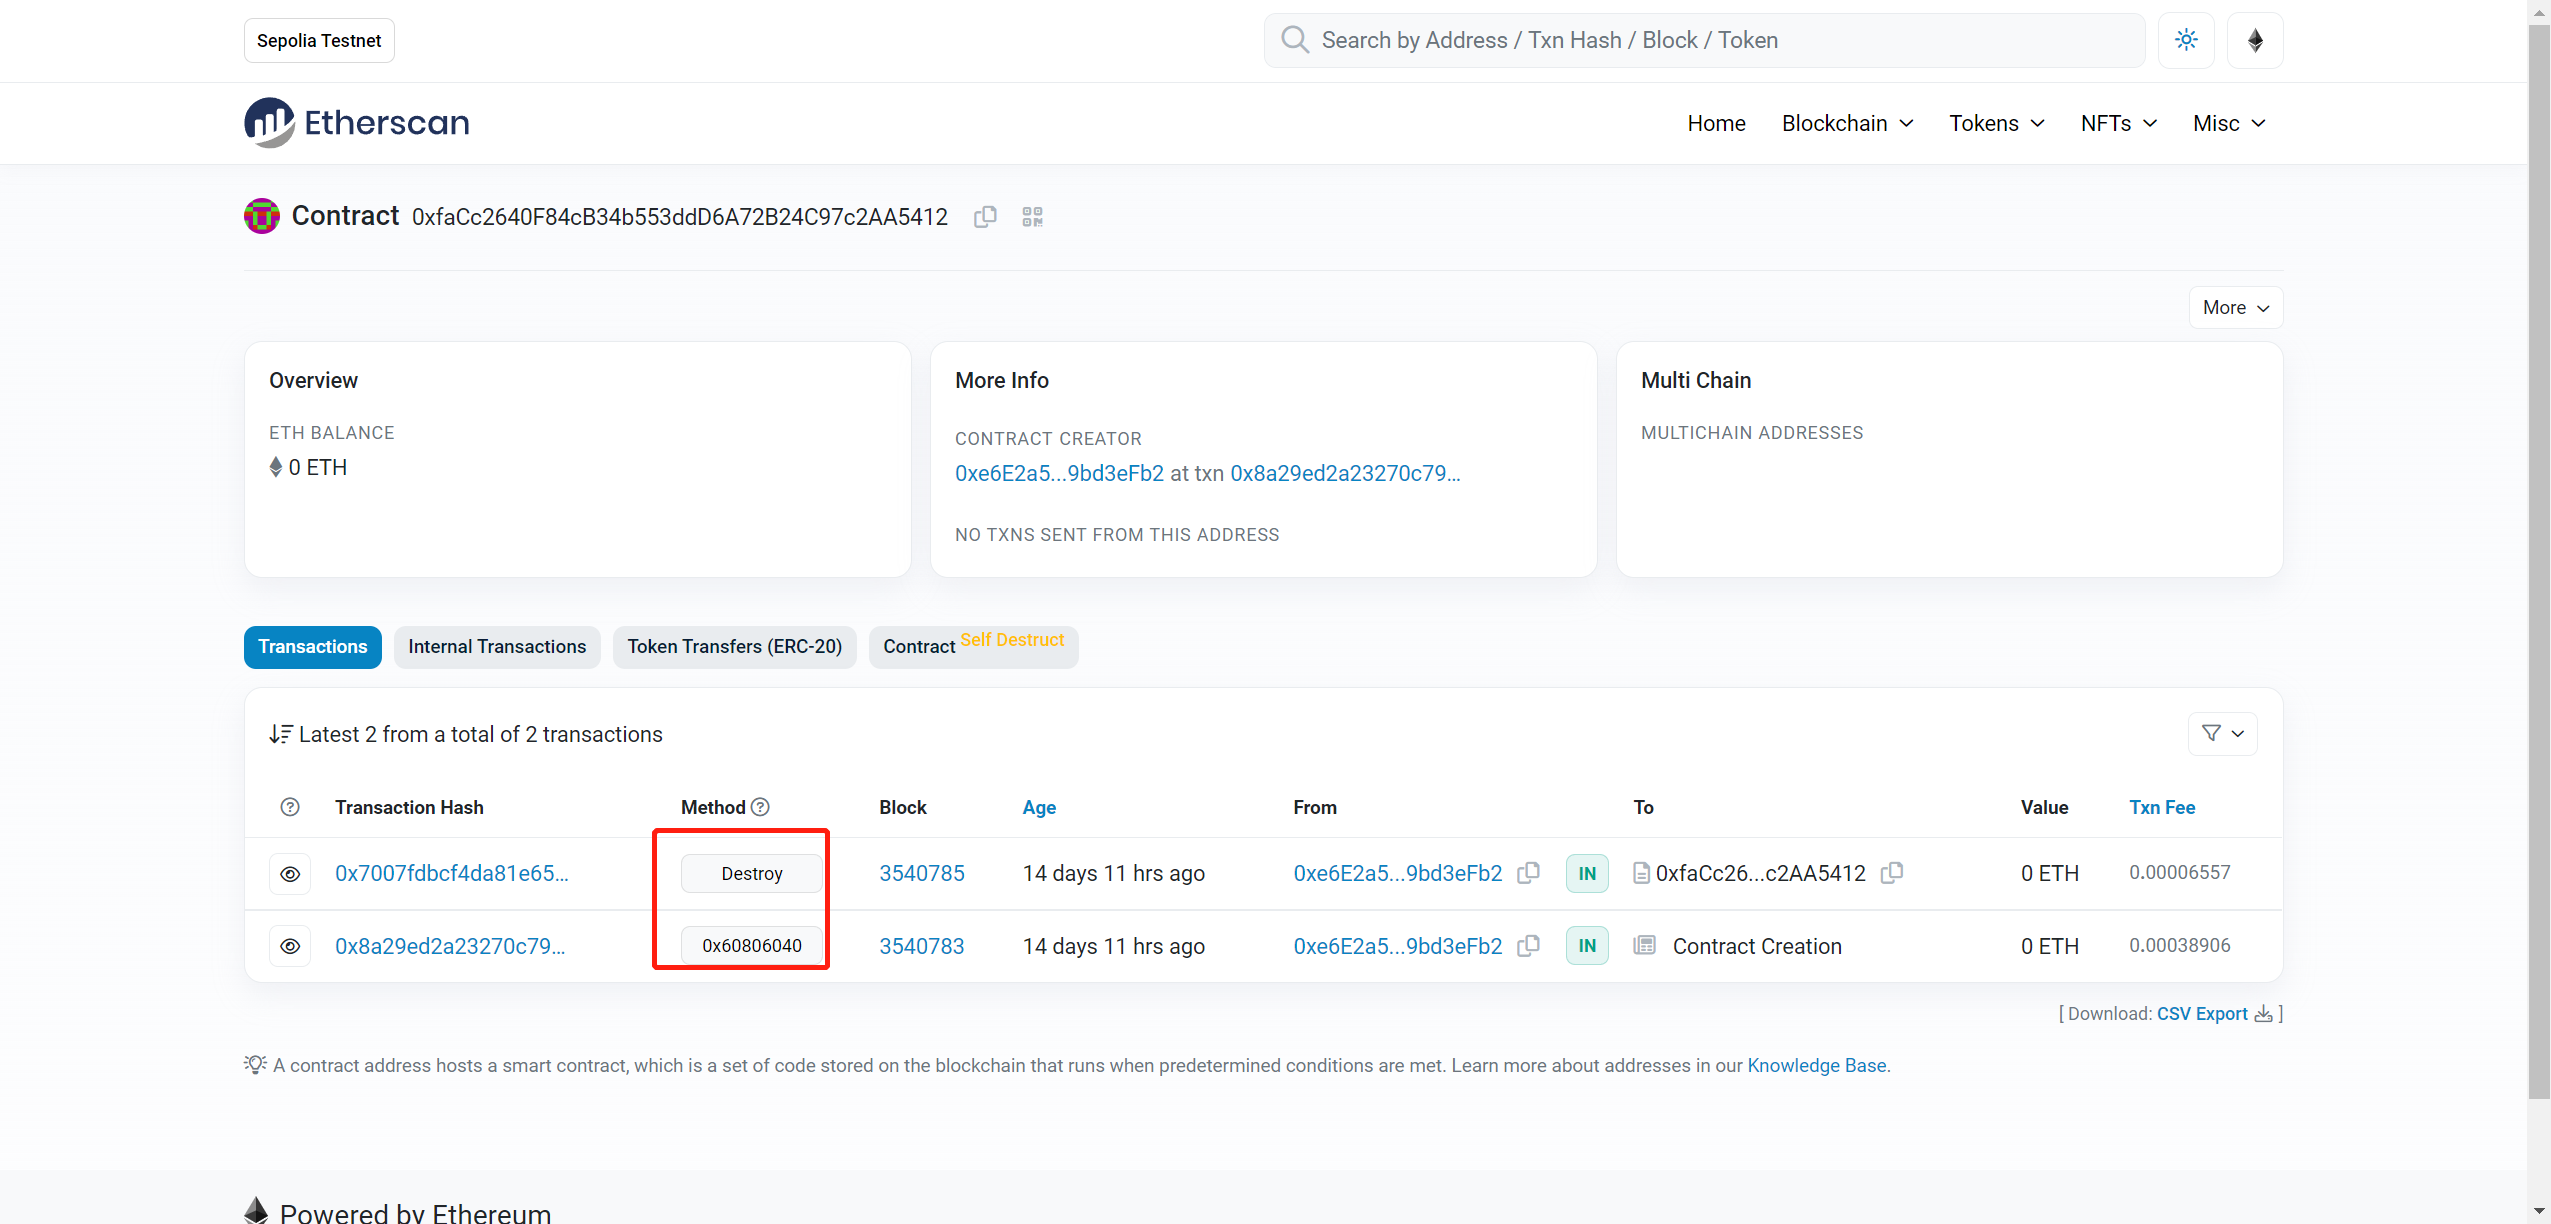Image resolution: width=2551 pixels, height=1224 pixels.
Task: Expand the Blockchain navigation menu
Action: (x=1847, y=123)
